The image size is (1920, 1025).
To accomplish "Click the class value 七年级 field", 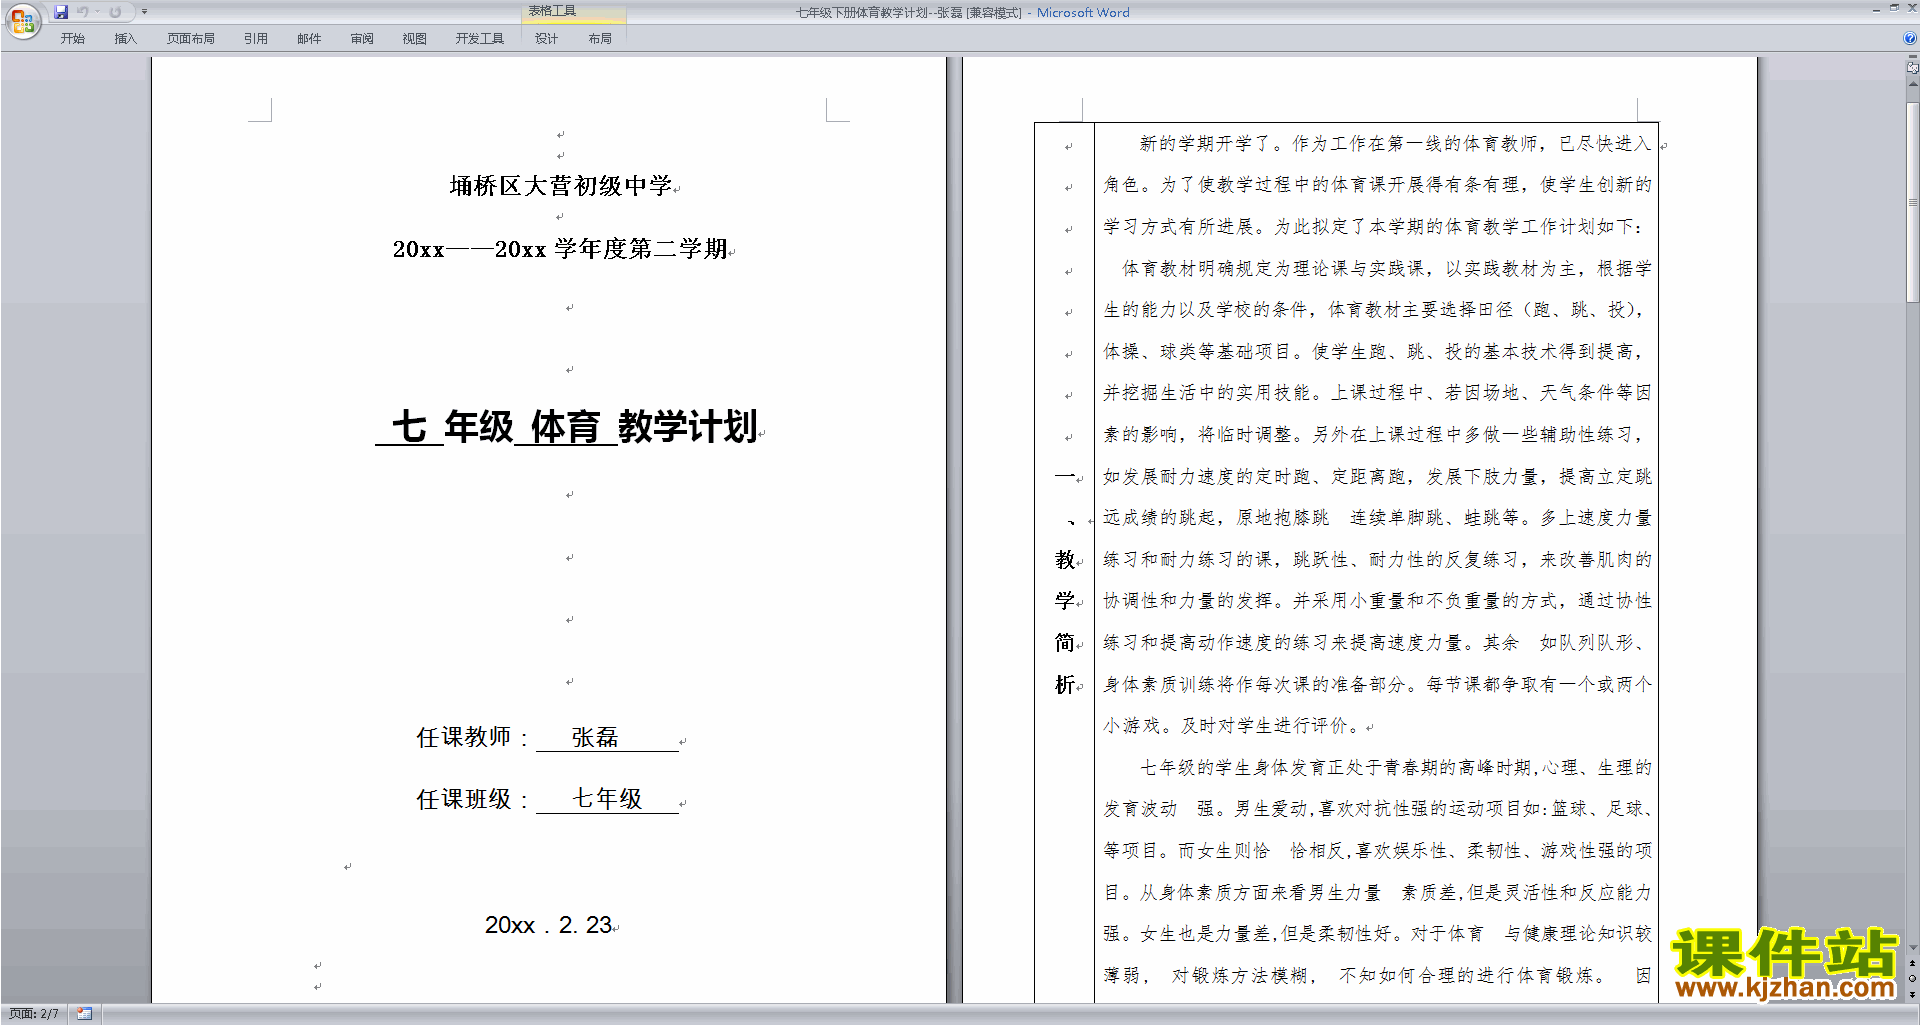I will pyautogui.click(x=607, y=799).
